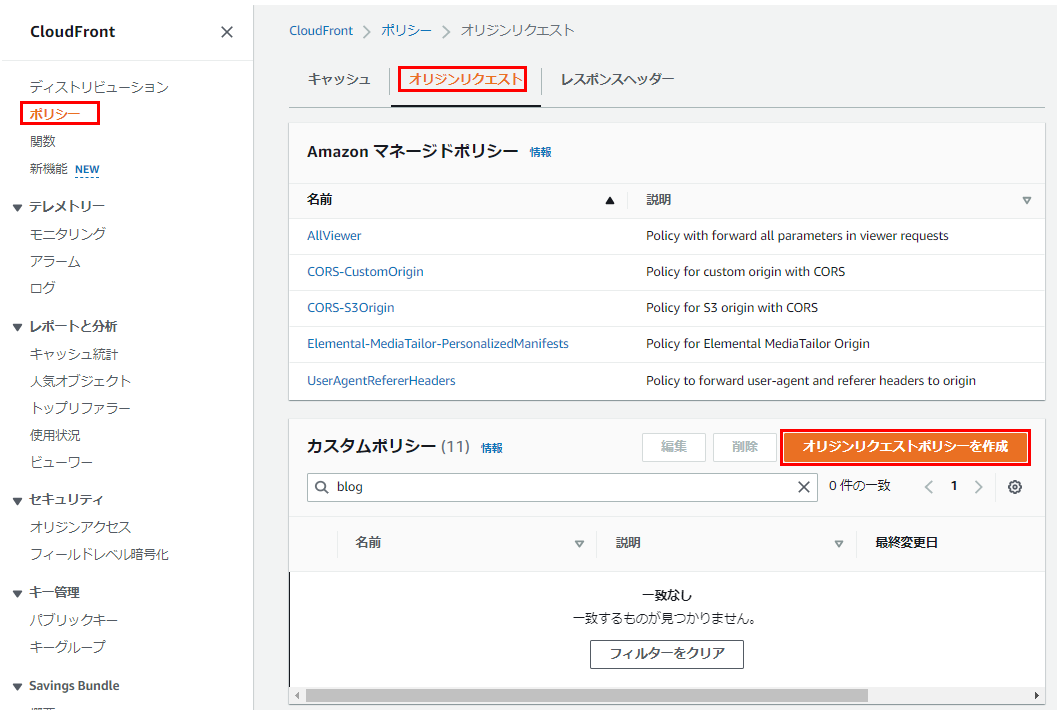
Task: Open パブリックキー in the sidebar
Action: click(x=74, y=620)
